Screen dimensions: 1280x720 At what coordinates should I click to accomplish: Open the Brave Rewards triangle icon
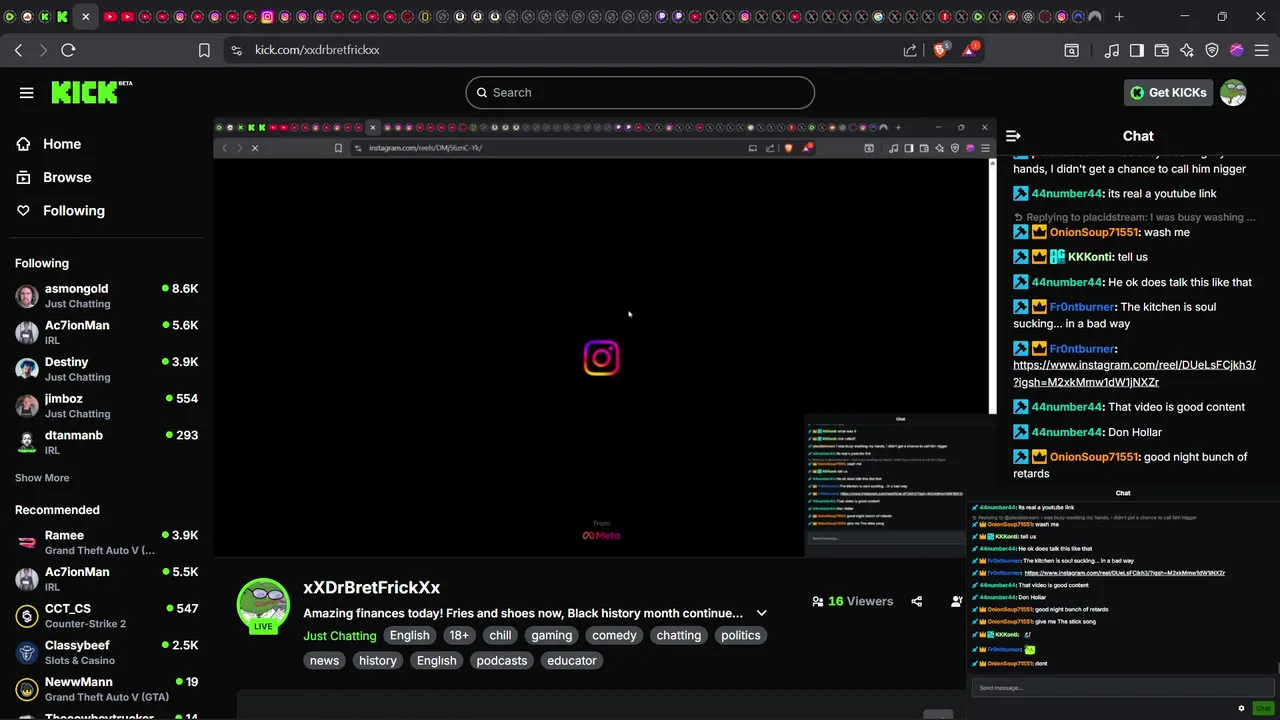point(970,50)
